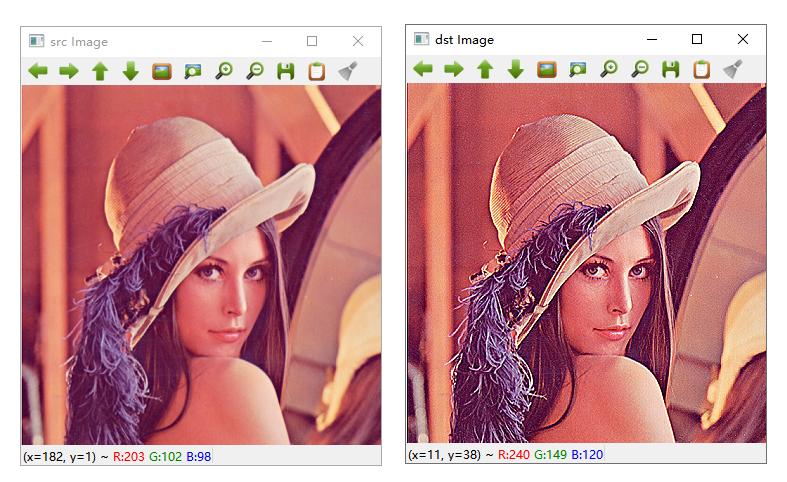787x482 pixels.
Task: Pan down in dst Image window
Action: click(x=516, y=69)
